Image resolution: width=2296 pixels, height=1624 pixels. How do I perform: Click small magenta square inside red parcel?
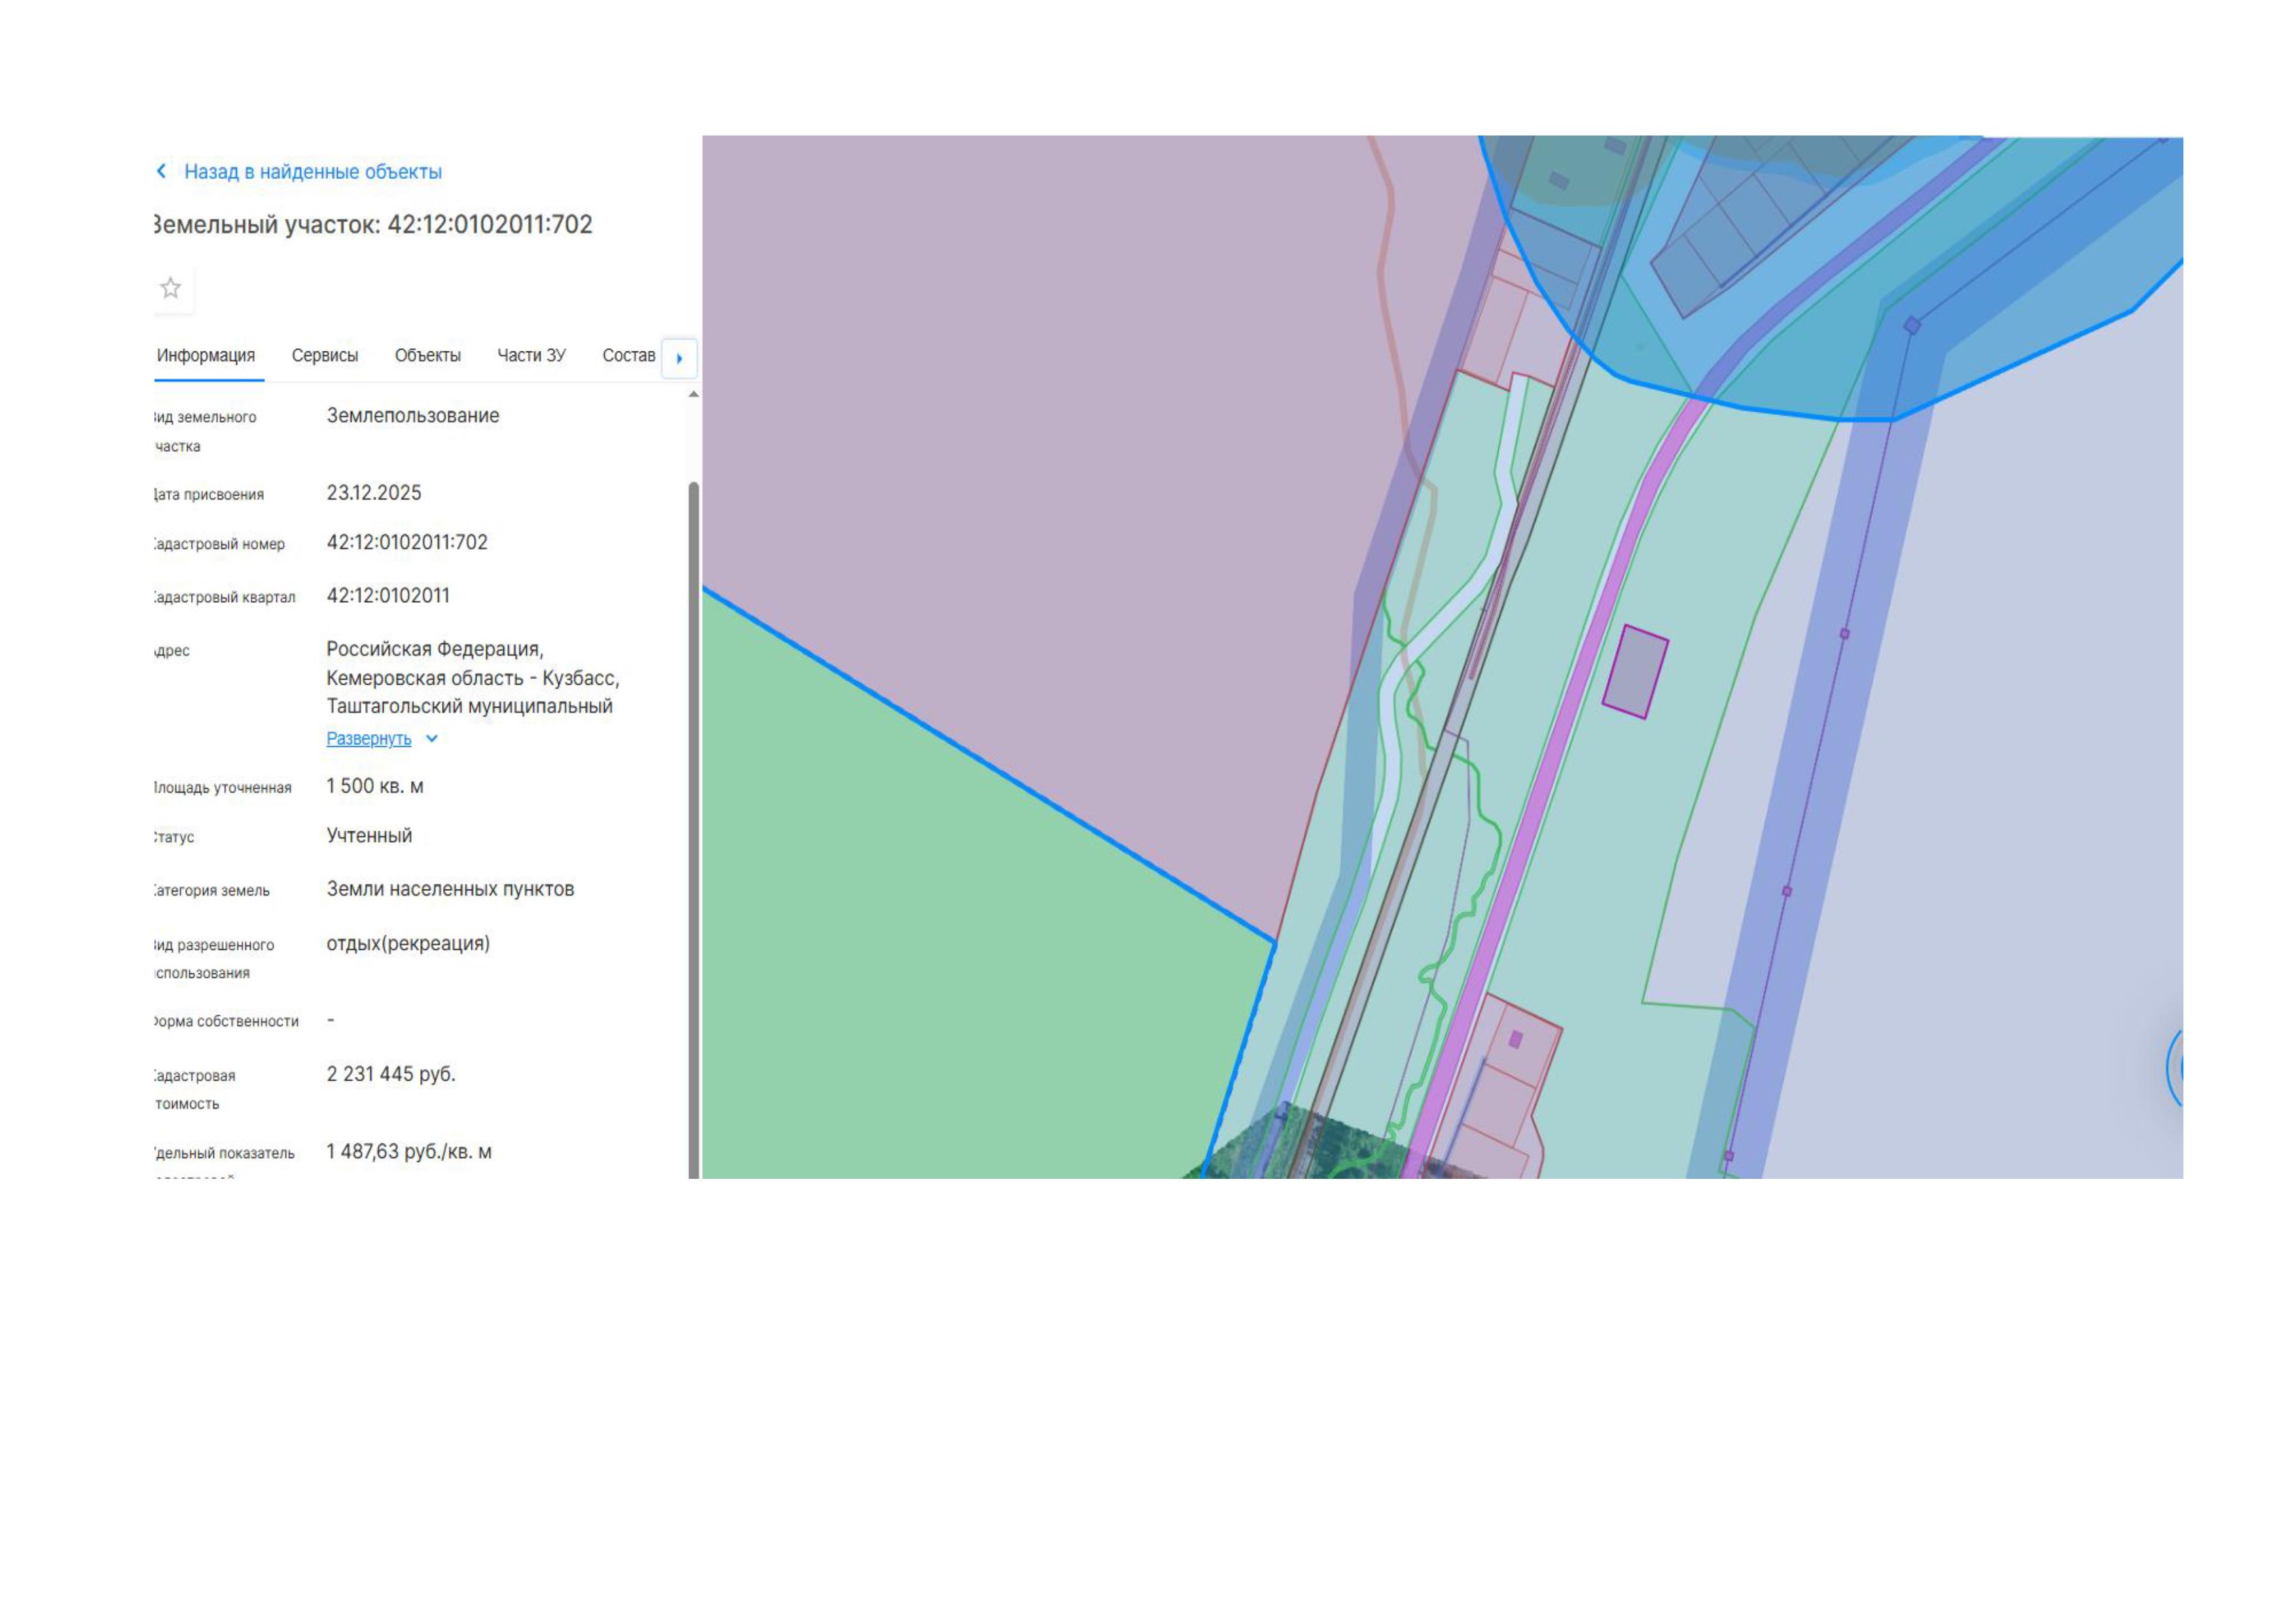[x=1515, y=1040]
